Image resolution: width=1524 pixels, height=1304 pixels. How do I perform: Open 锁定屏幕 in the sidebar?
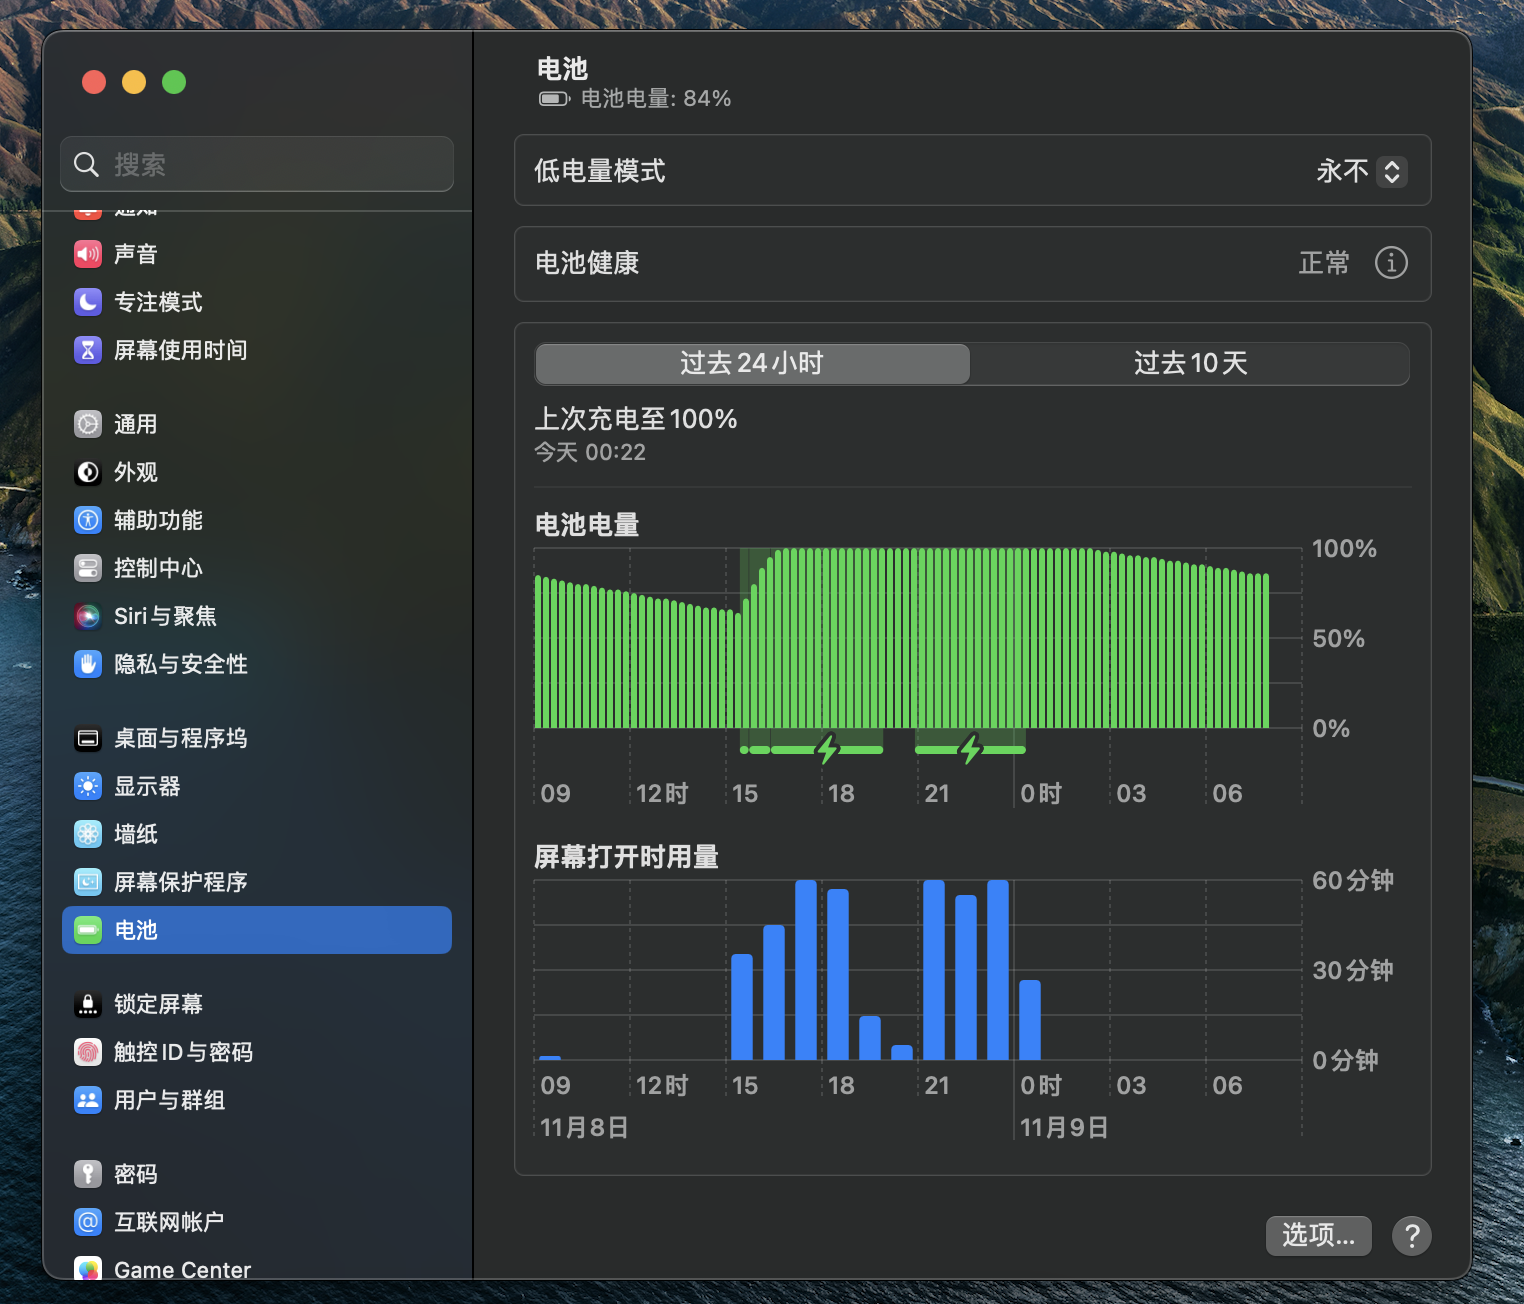point(158,1004)
